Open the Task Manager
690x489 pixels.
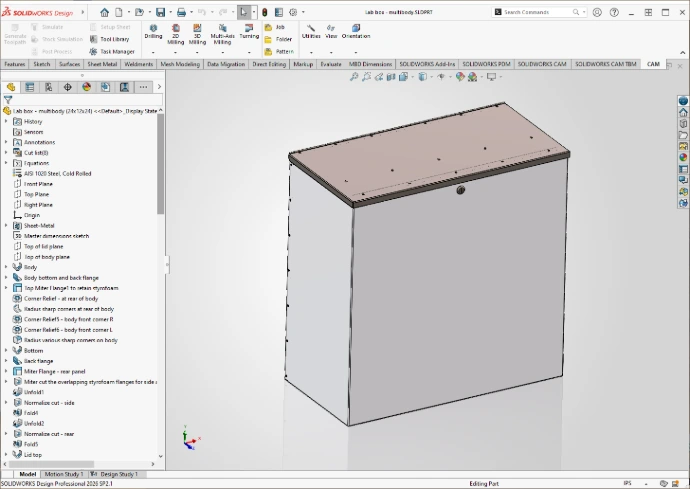click(112, 51)
